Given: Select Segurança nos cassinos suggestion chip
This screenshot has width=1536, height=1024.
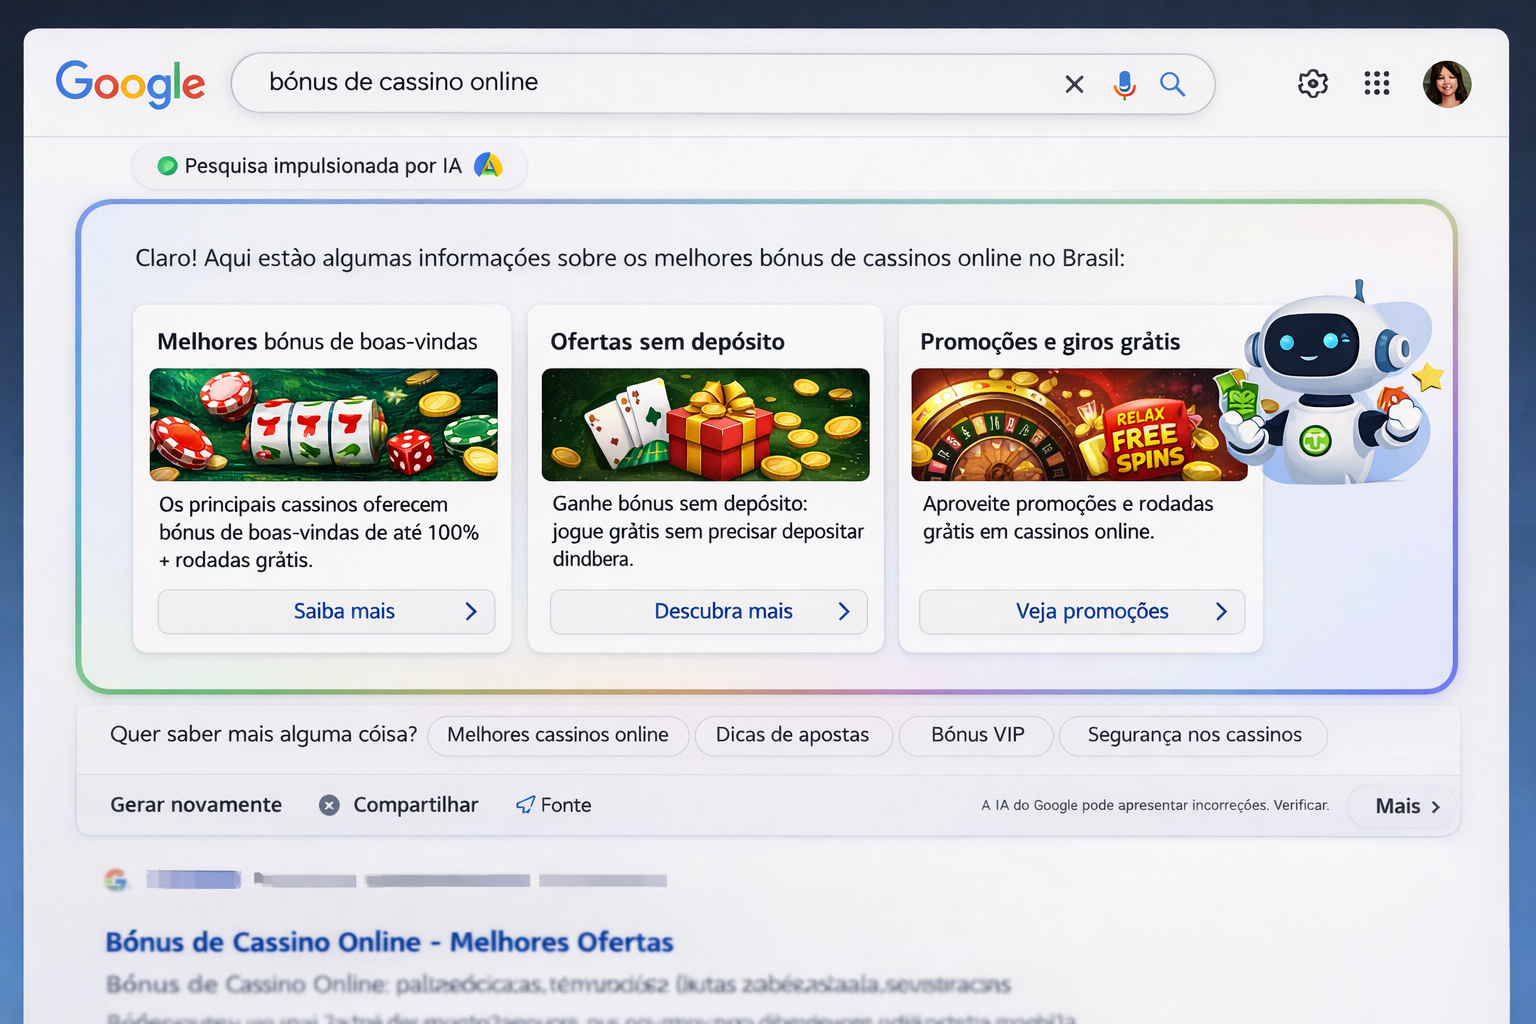Looking at the screenshot, I should [1194, 735].
